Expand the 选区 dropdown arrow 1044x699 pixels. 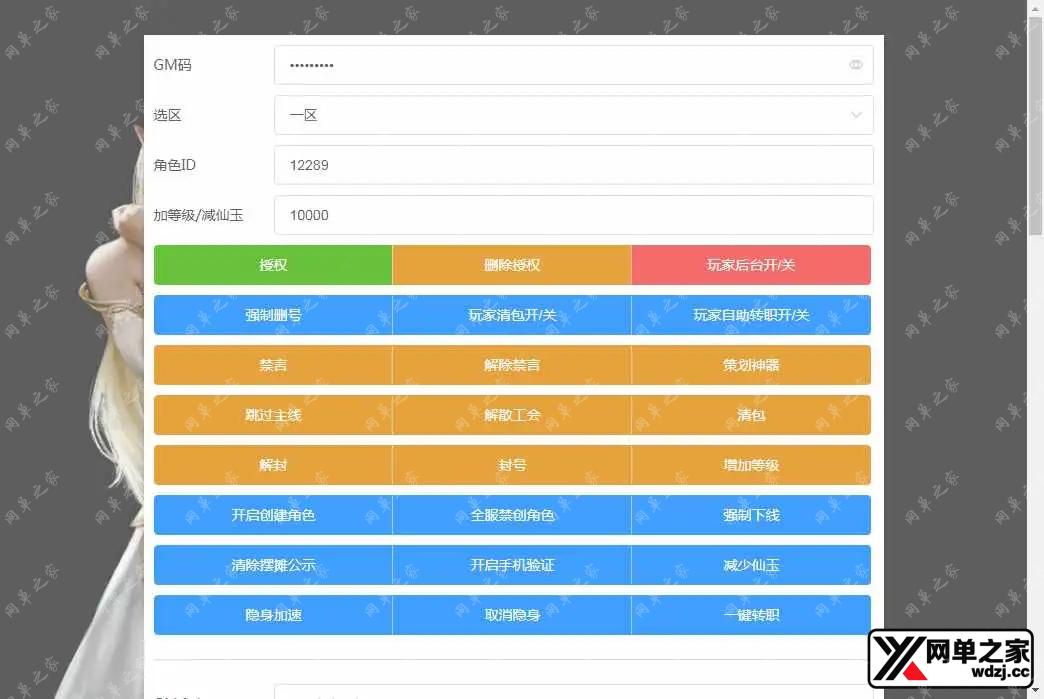(x=856, y=115)
